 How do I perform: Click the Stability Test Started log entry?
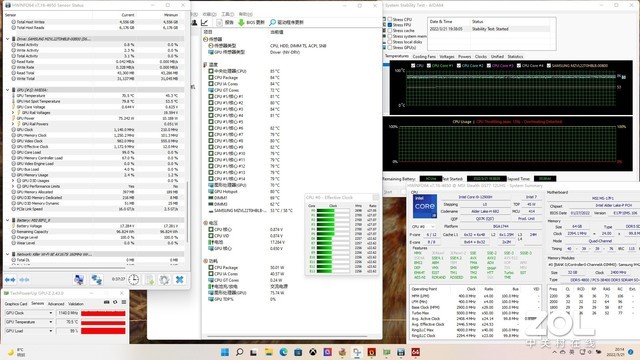(490, 29)
